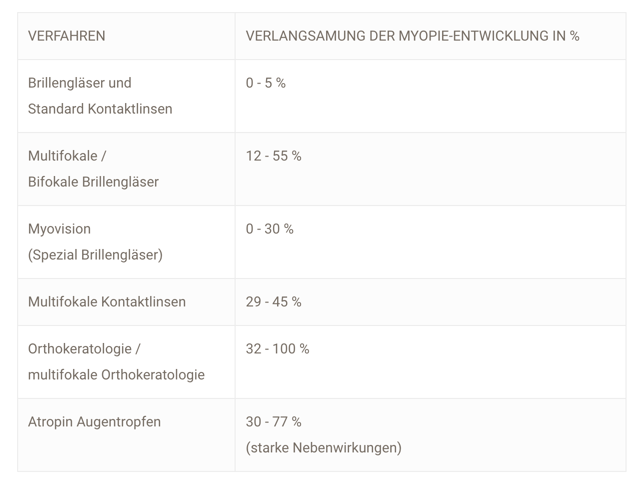Click the 'Atropin Augentropfen' cell
The image size is (642, 486).
coord(94,422)
